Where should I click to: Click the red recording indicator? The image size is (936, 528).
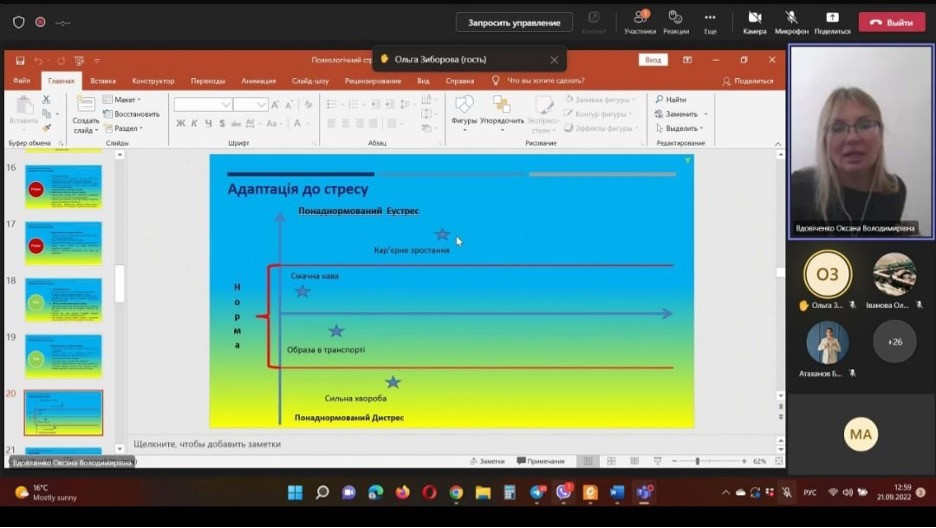coord(40,22)
